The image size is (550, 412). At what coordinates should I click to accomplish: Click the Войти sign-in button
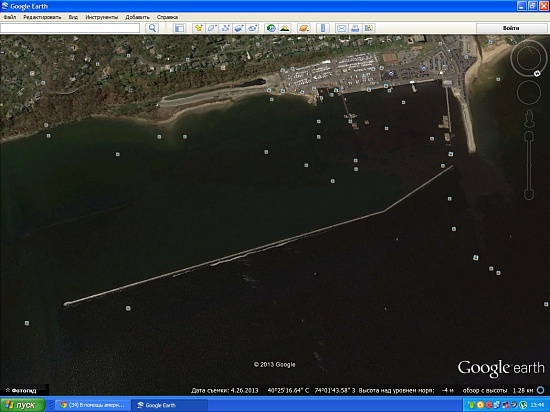pos(511,28)
